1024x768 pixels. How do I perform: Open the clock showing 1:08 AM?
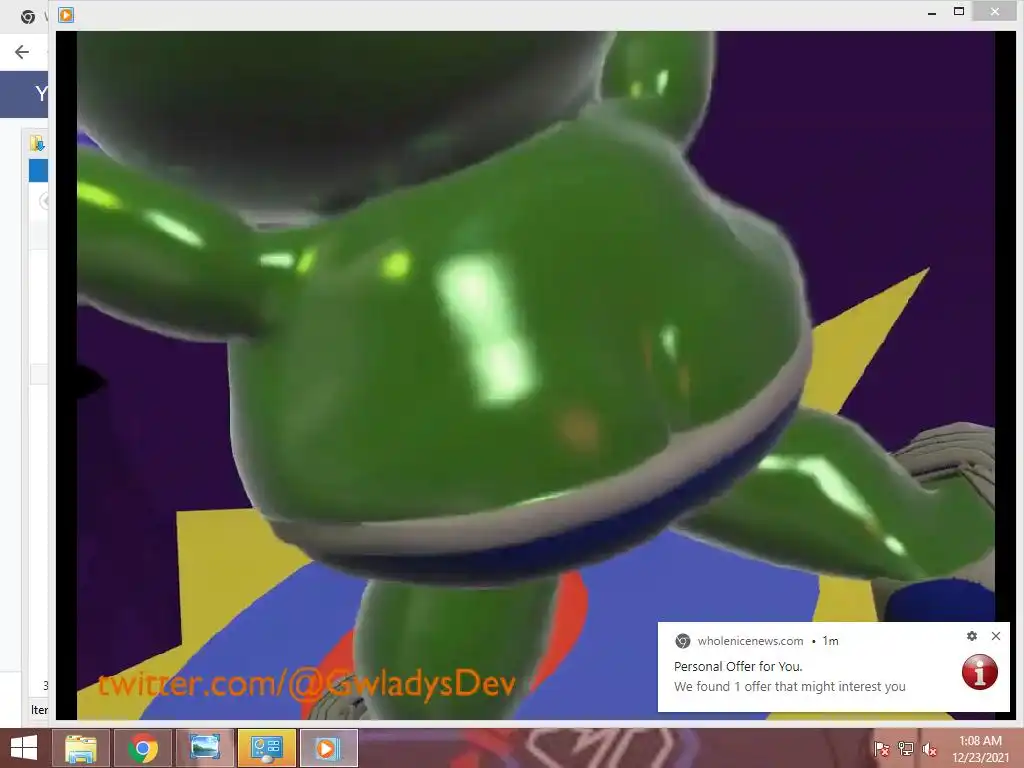point(980,749)
